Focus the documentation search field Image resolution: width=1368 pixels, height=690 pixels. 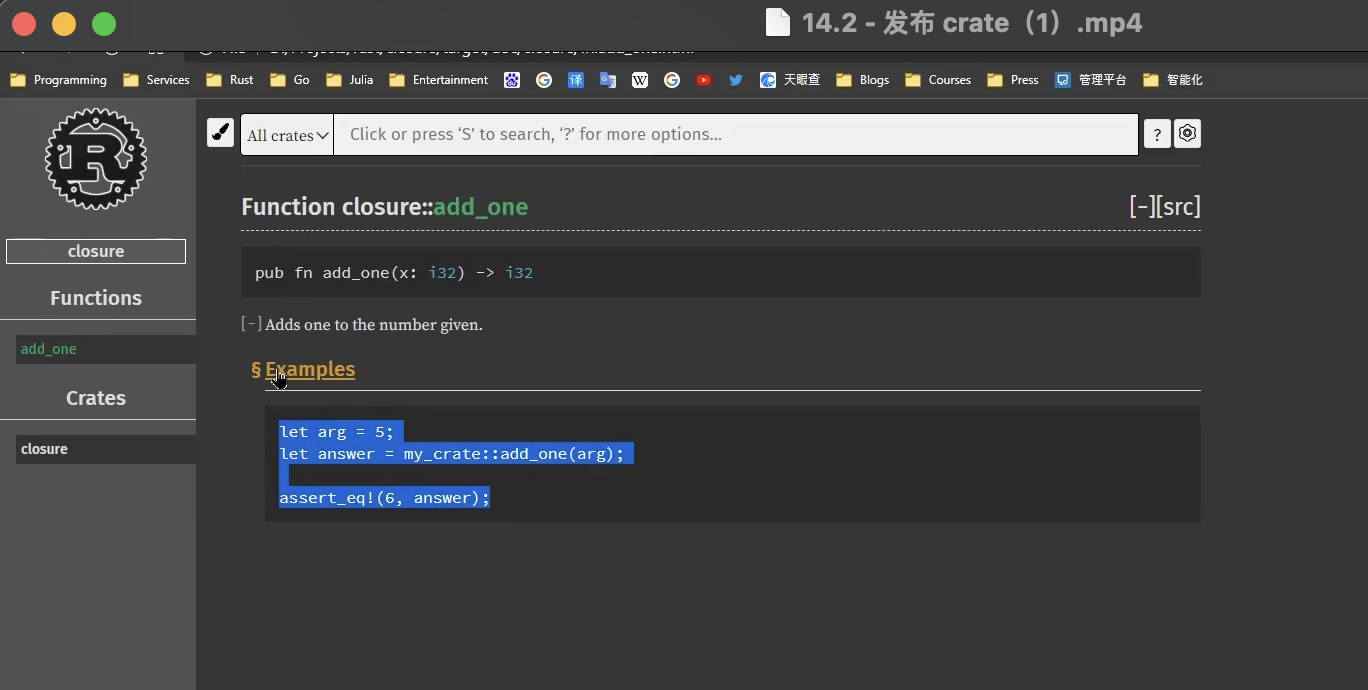(x=735, y=135)
